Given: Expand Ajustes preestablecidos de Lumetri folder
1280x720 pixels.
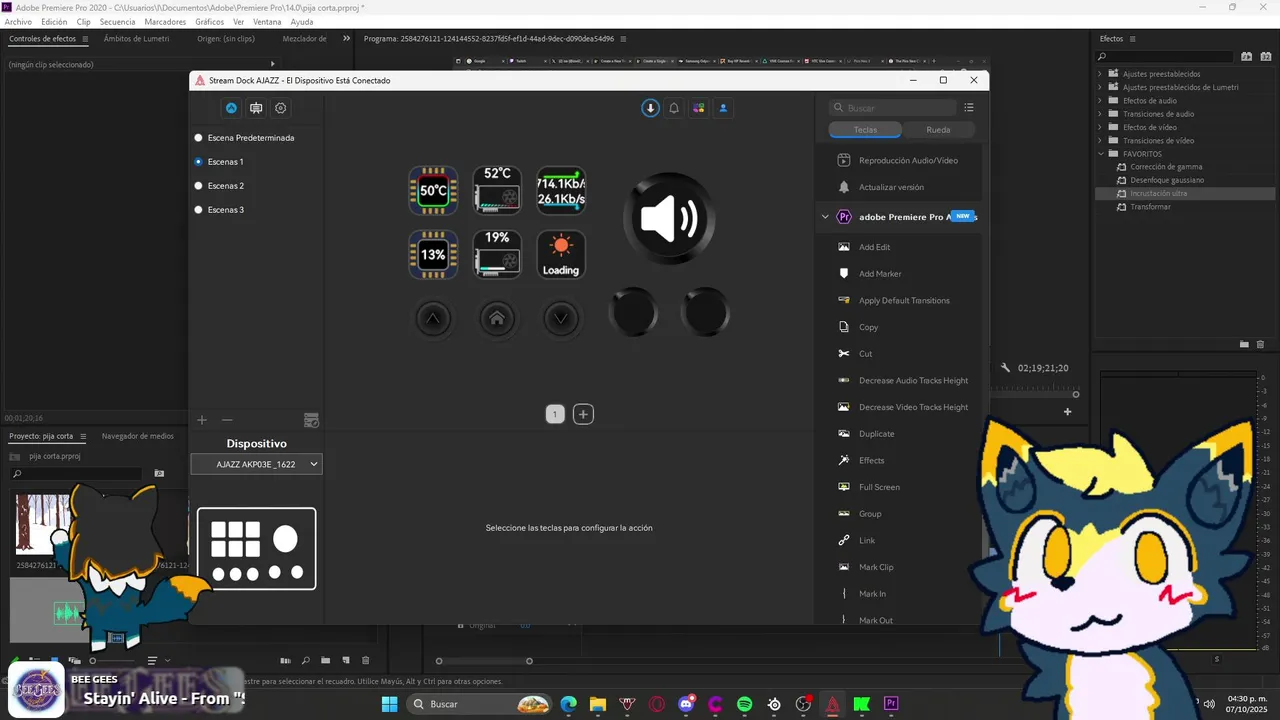Looking at the screenshot, I should pyautogui.click(x=1100, y=87).
